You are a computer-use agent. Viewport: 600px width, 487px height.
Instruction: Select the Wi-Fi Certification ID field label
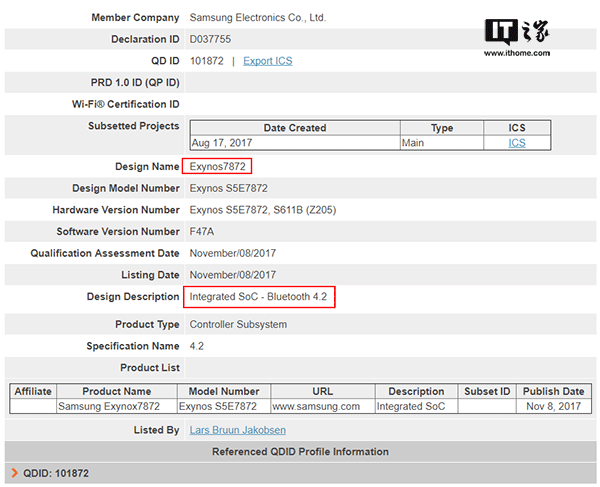pyautogui.click(x=126, y=104)
